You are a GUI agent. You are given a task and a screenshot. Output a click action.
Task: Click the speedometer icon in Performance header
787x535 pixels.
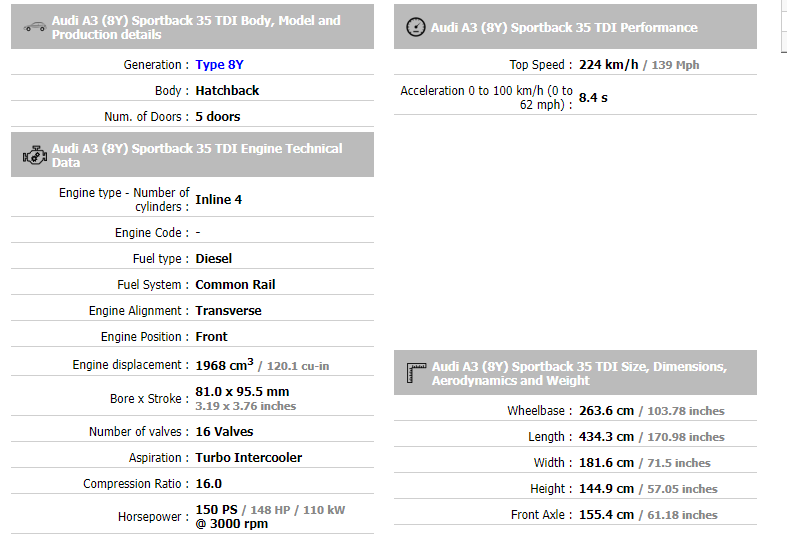pyautogui.click(x=416, y=27)
